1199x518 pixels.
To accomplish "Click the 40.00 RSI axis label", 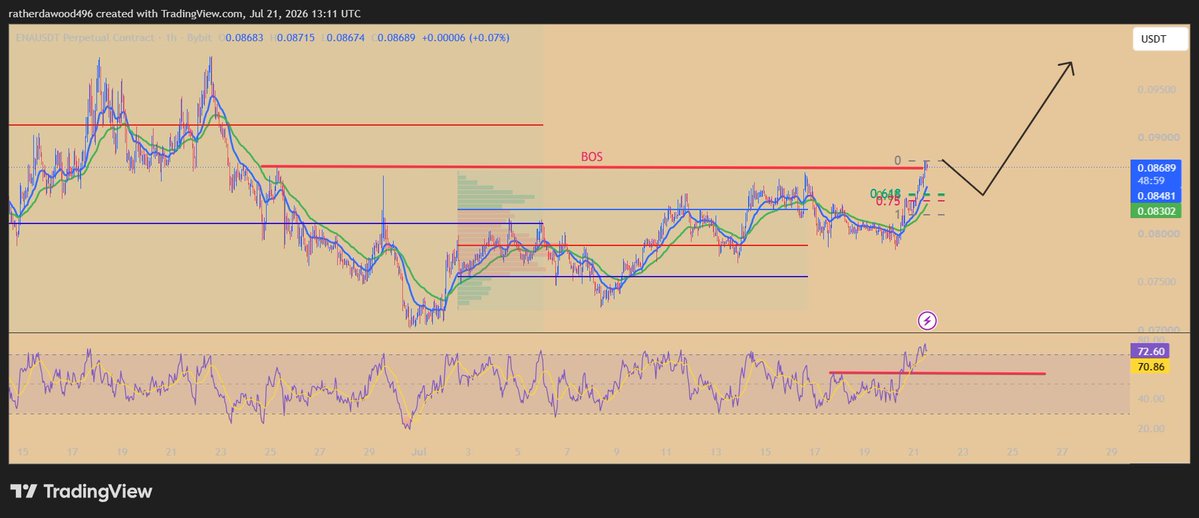I will [1149, 399].
